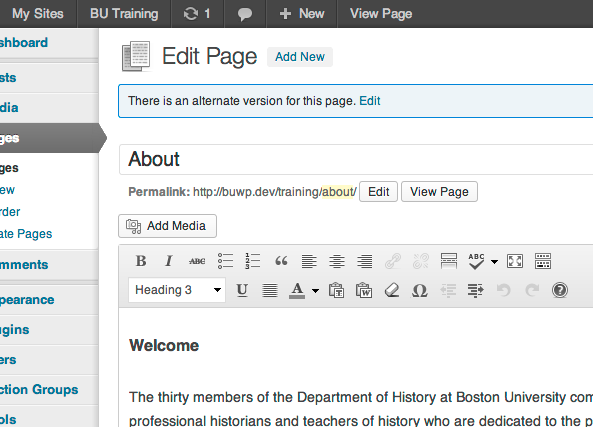593x427 pixels.
Task: Paste from Word using clipboard icon
Action: pos(364,290)
